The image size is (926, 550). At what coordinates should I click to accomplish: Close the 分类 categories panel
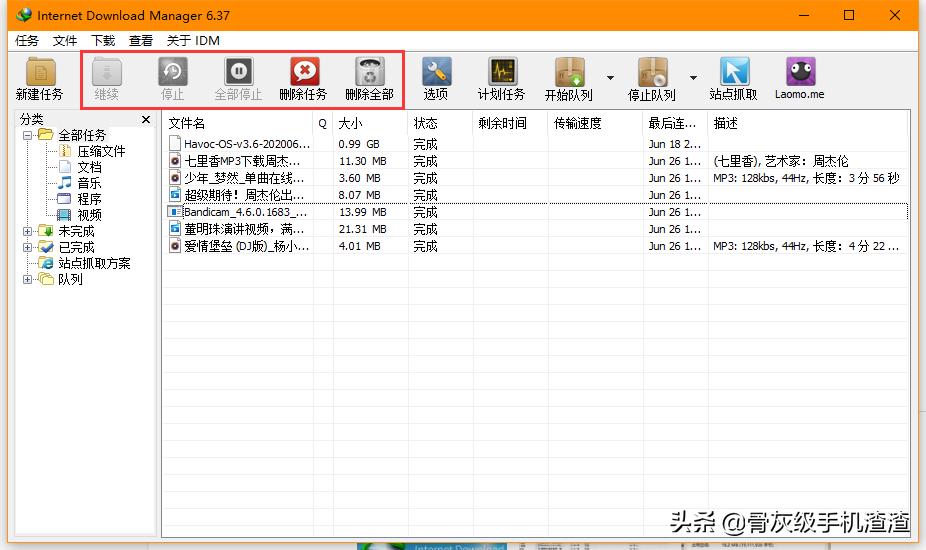coord(146,119)
